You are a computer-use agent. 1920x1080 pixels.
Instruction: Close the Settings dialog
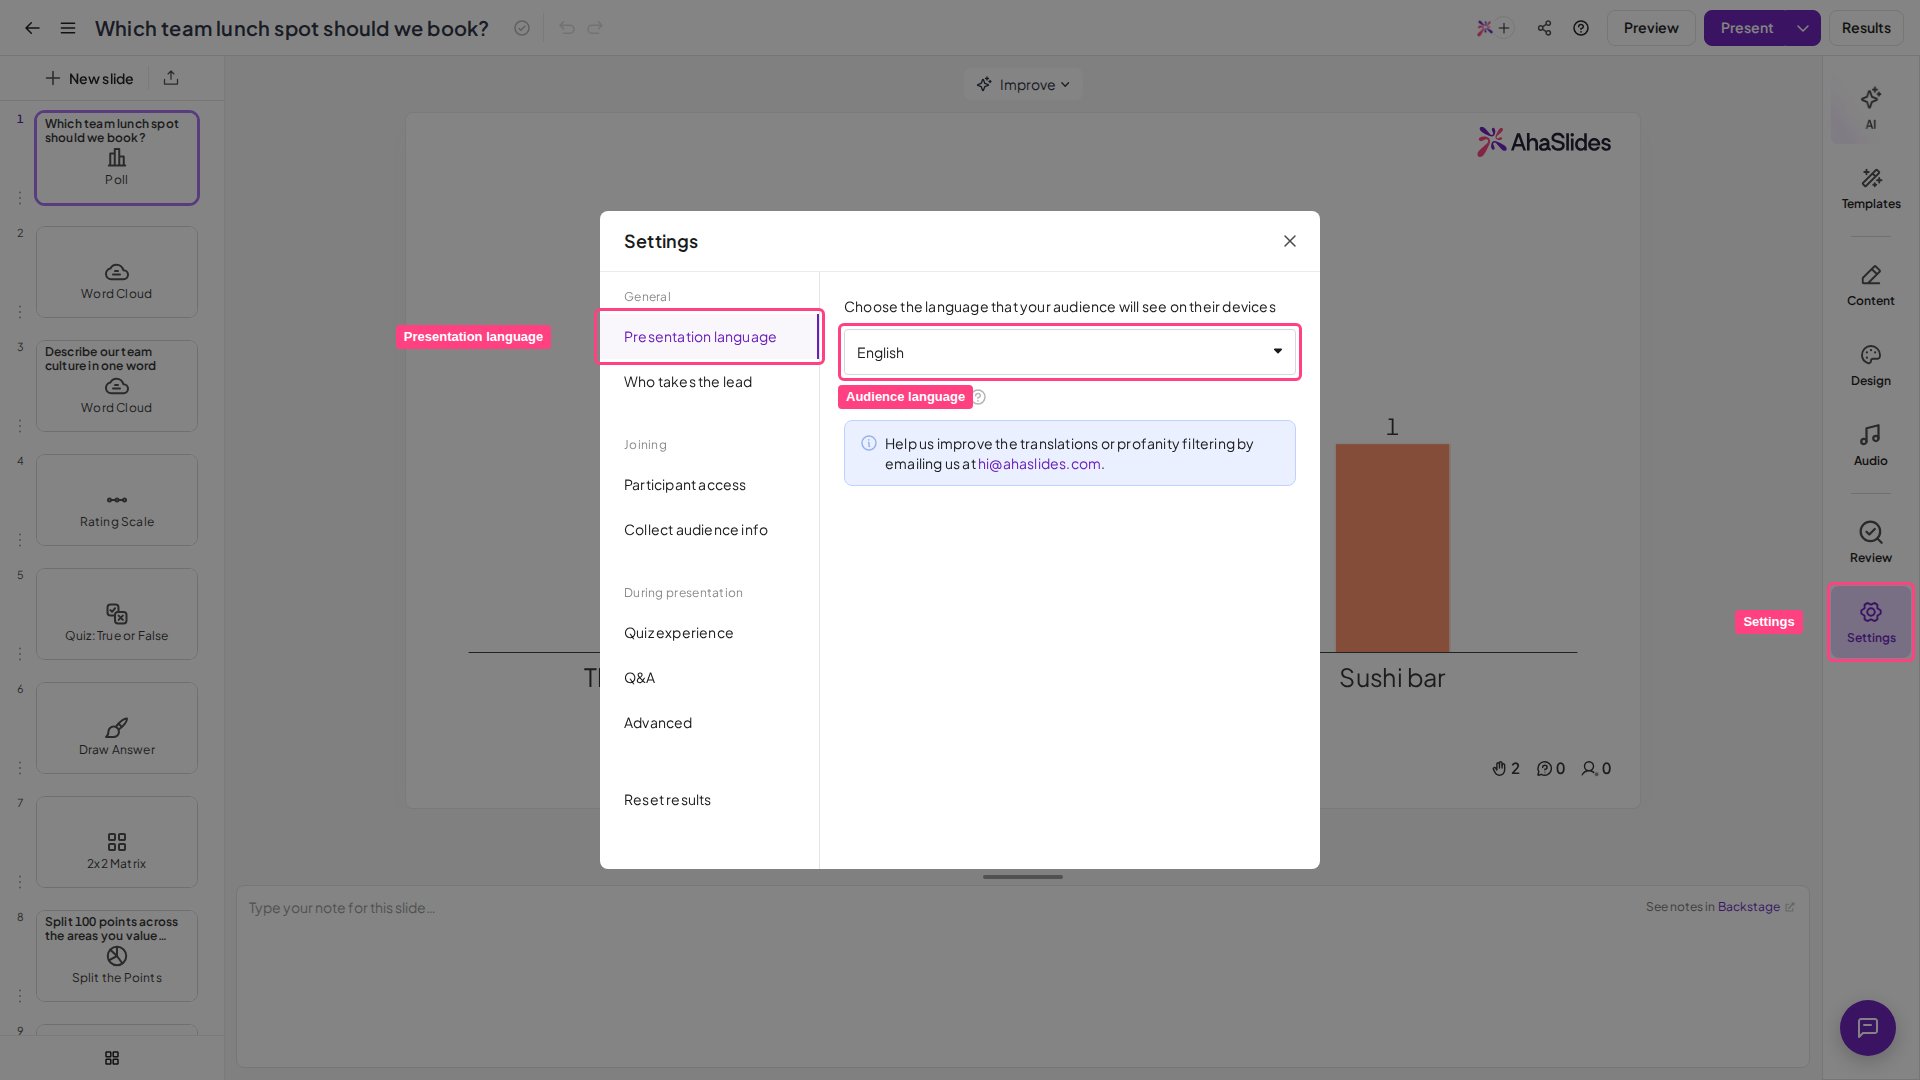(1290, 241)
